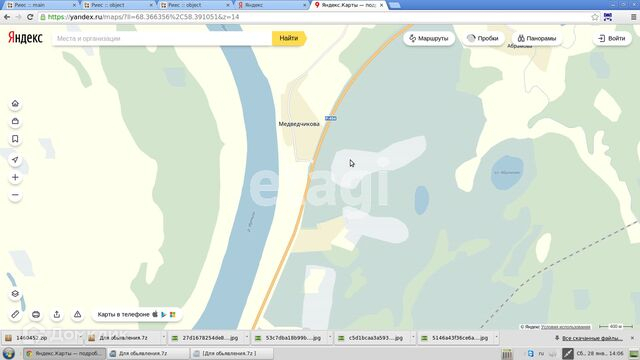Image resolution: width=640 pixels, height=360 pixels.
Task: Zoom in with the plus button
Action: [x=15, y=178]
